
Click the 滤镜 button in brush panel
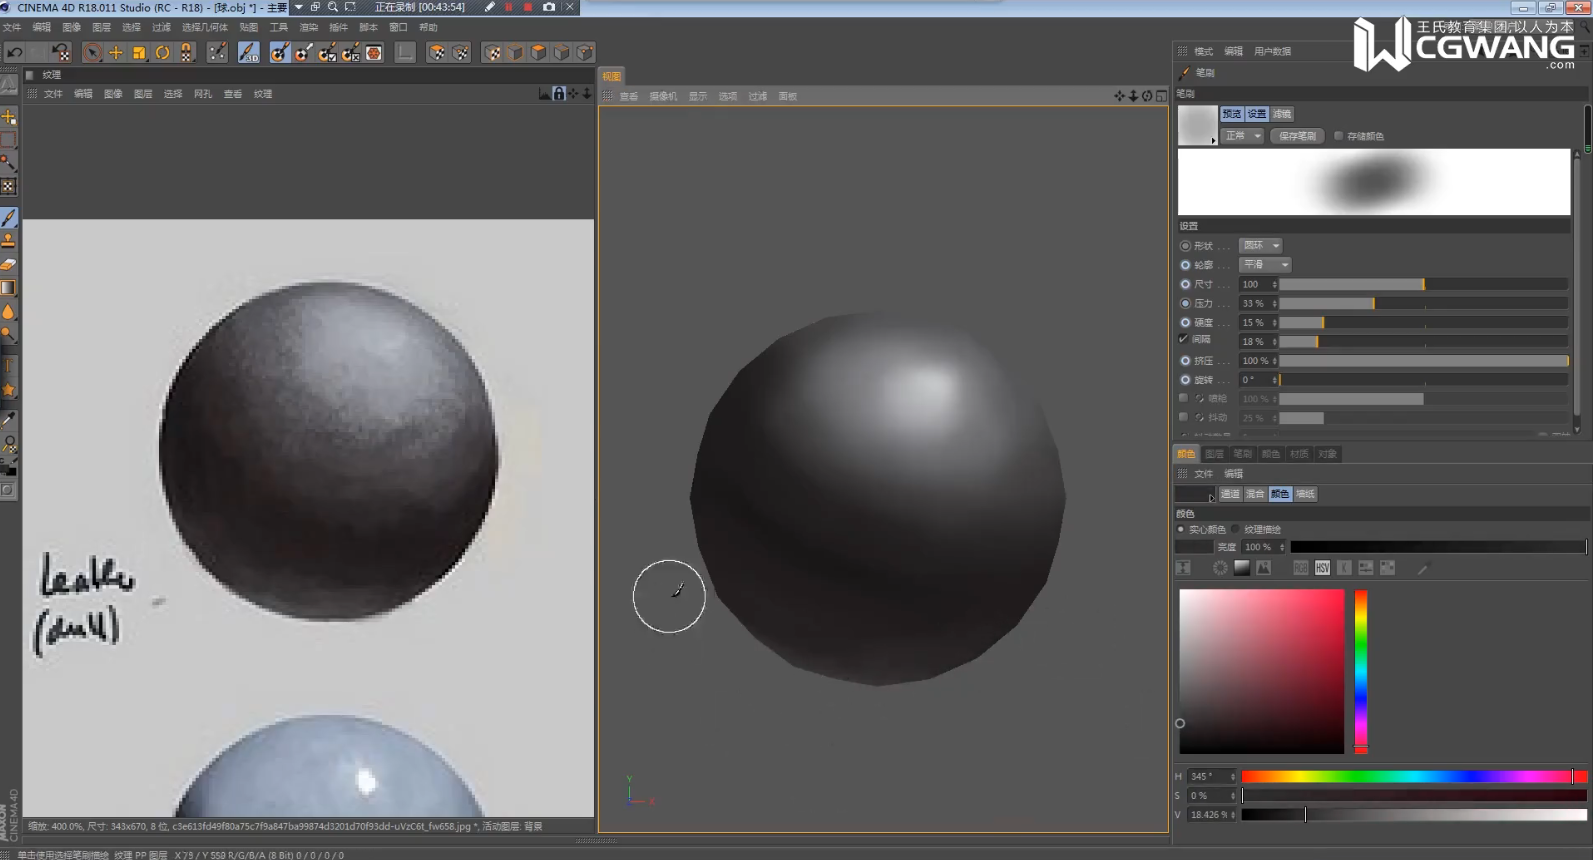(1282, 114)
